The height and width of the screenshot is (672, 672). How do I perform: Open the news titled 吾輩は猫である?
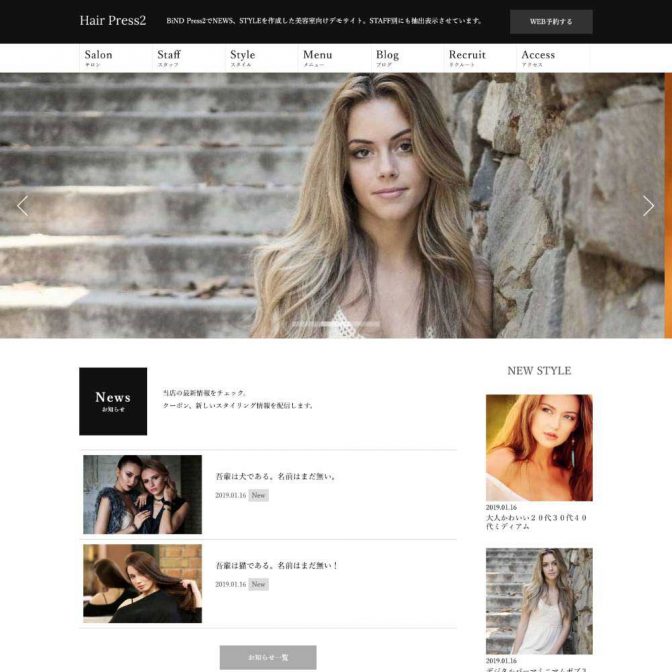click(277, 565)
